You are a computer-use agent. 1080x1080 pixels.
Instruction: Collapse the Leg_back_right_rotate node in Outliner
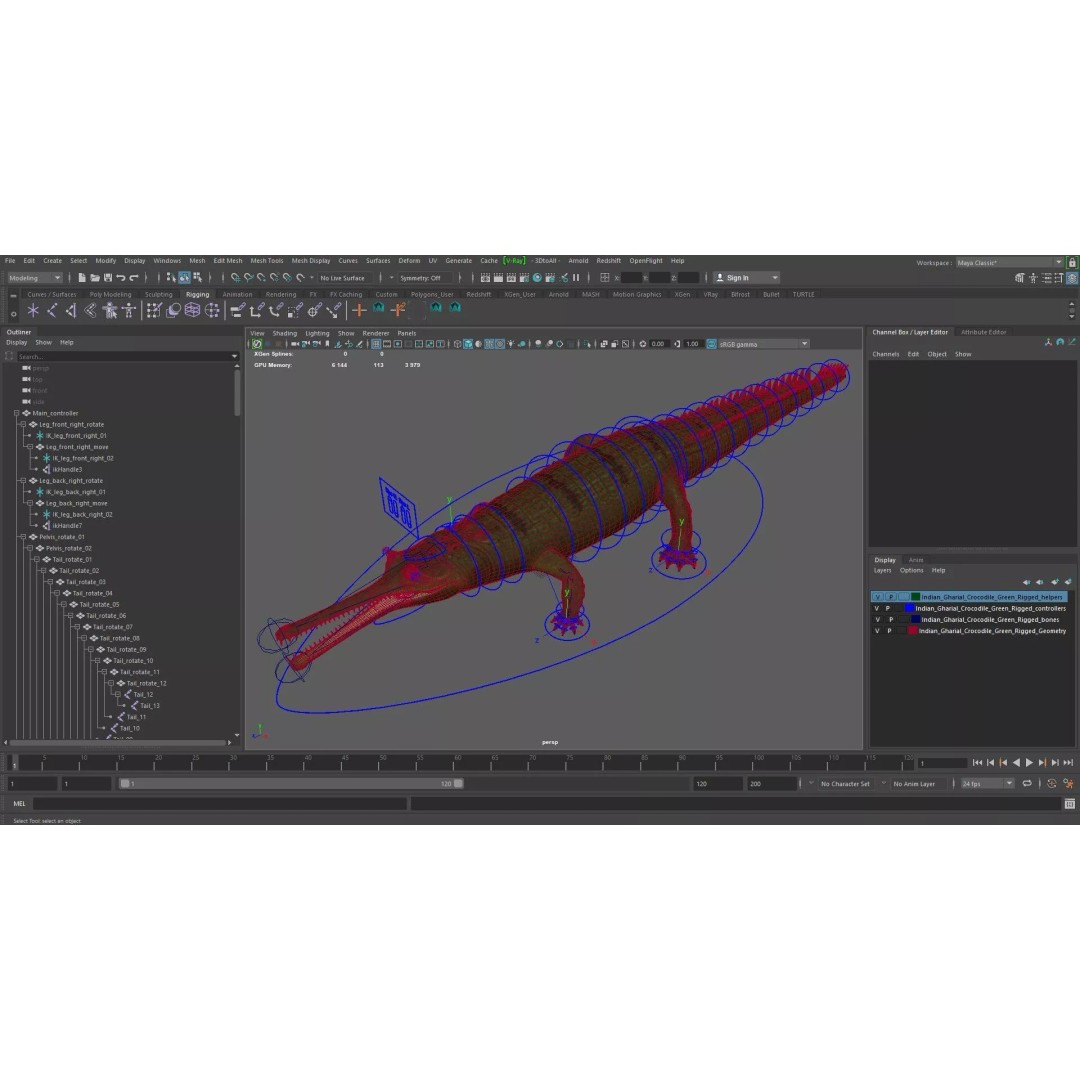point(23,481)
